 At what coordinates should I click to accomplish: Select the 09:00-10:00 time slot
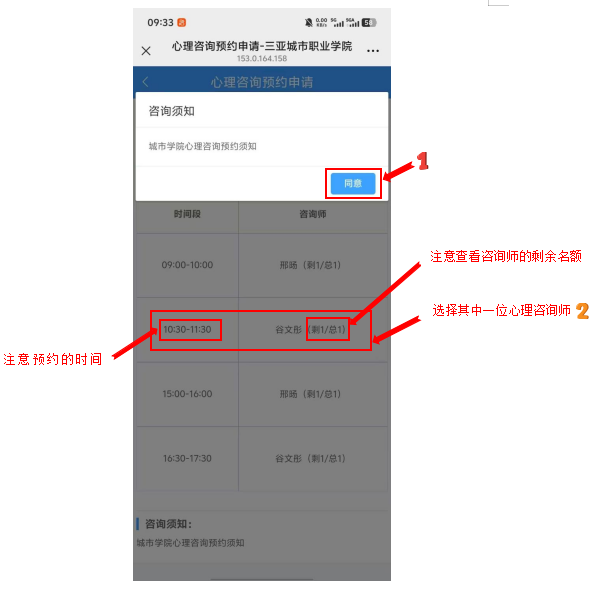click(x=187, y=265)
